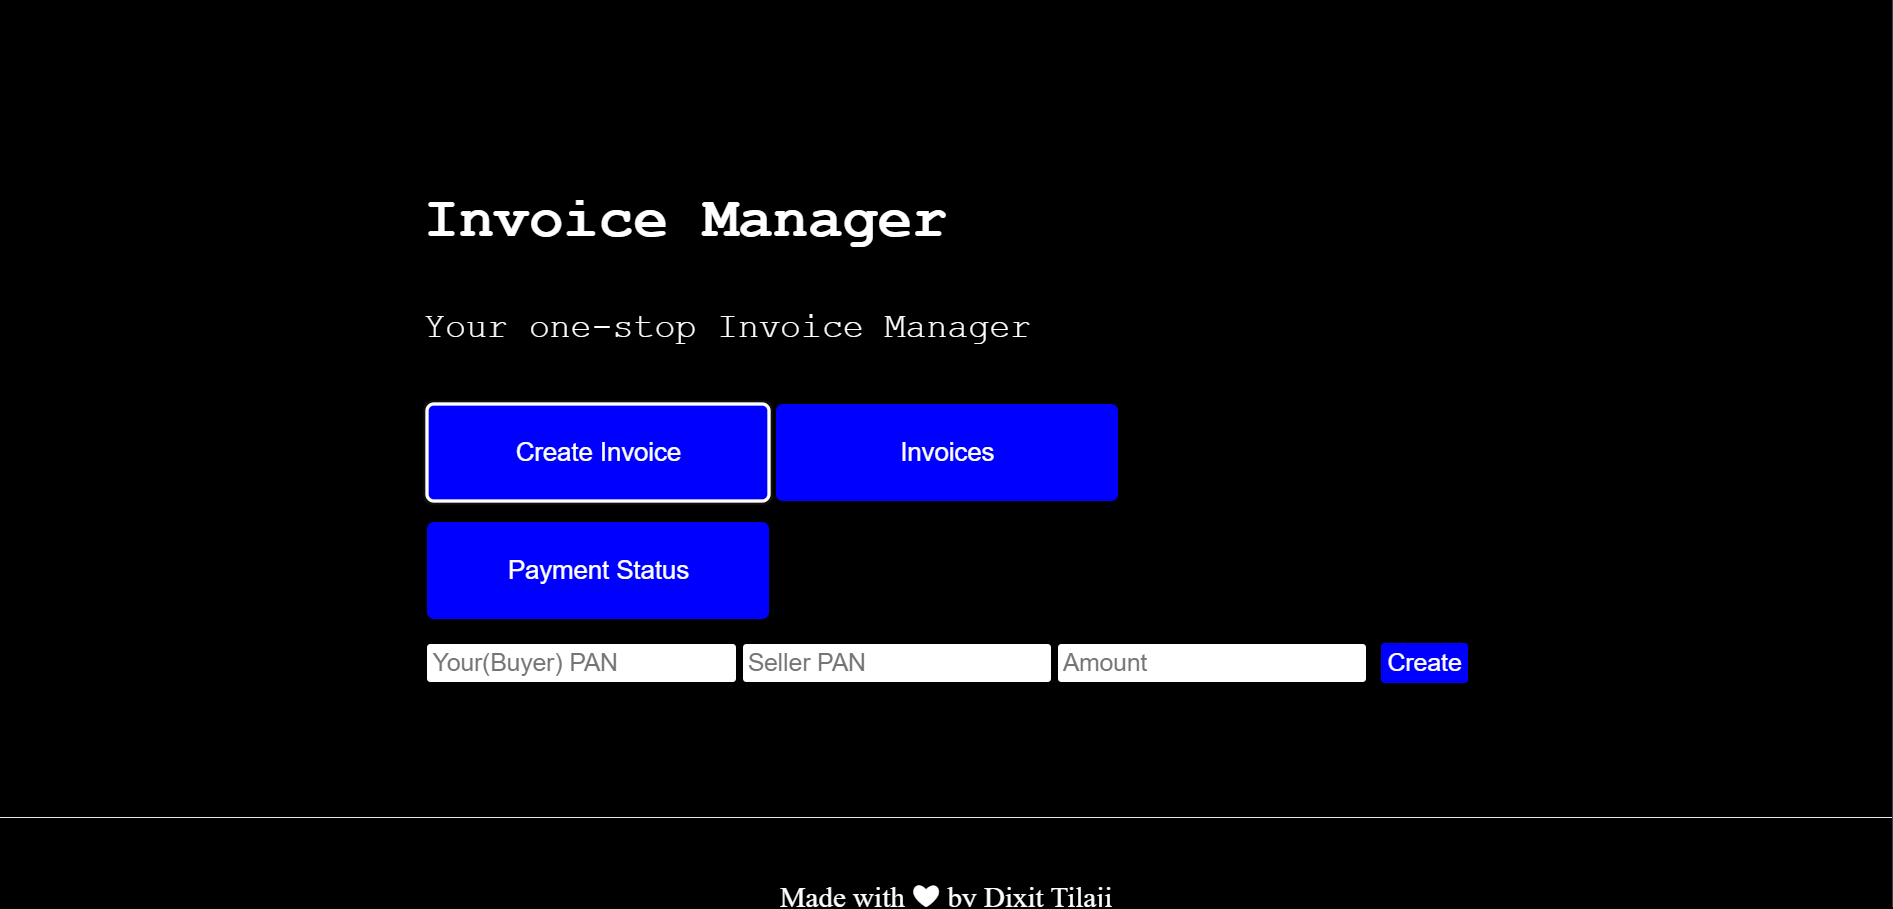1893x909 pixels.
Task: Click the one-stop Invoice Manager subtitle
Action: click(x=728, y=328)
